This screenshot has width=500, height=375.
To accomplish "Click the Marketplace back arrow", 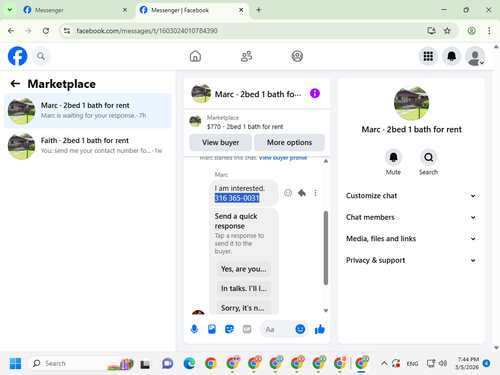I will [x=15, y=84].
